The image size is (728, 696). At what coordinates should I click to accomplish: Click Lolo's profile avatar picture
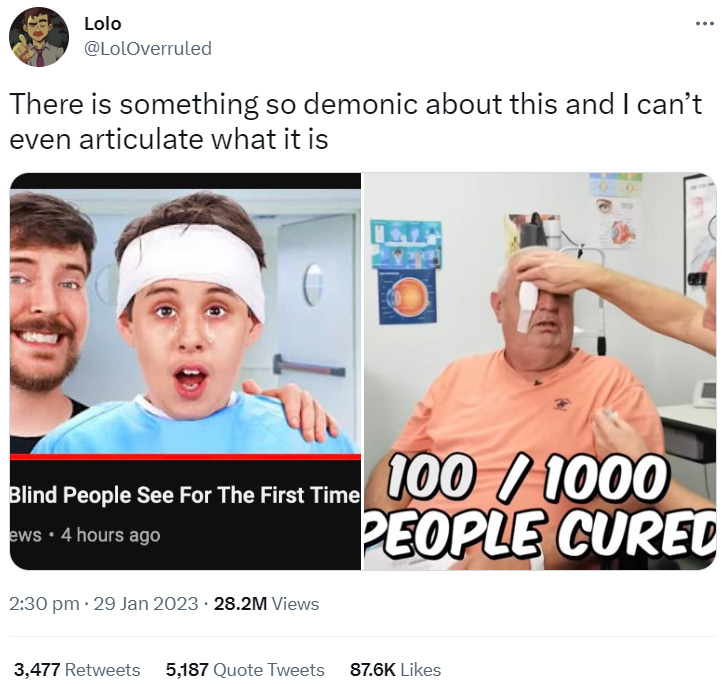[39, 37]
